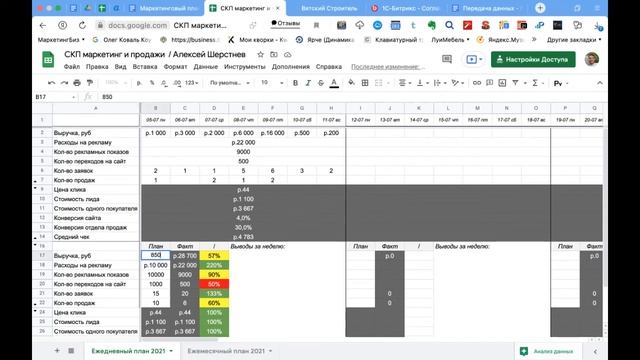Open the Данные menu
The height and width of the screenshot is (360, 640).
click(x=206, y=67)
